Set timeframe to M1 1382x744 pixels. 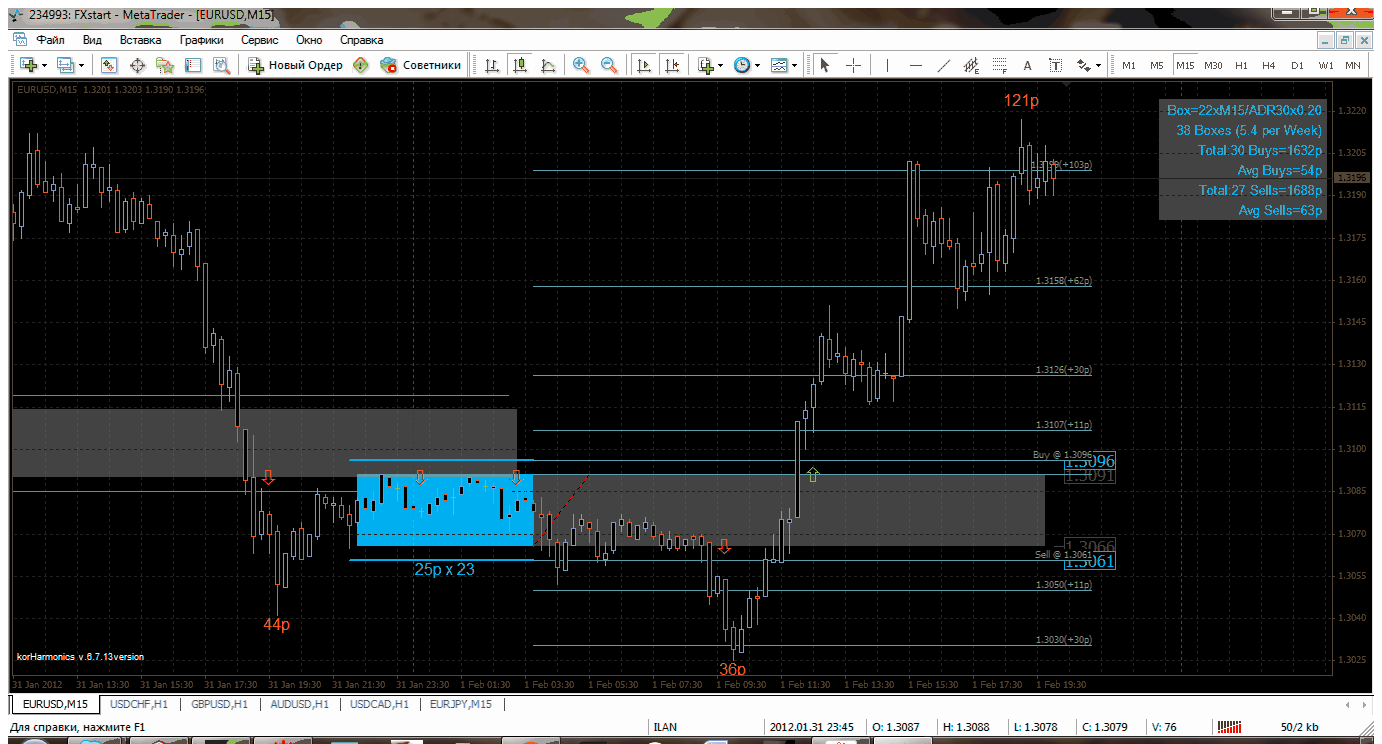click(1129, 65)
